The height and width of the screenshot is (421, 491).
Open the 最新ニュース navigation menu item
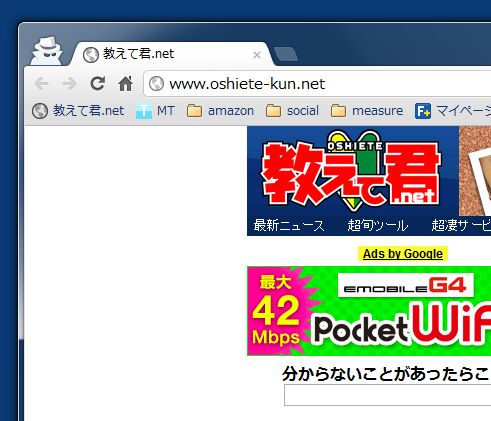289,226
